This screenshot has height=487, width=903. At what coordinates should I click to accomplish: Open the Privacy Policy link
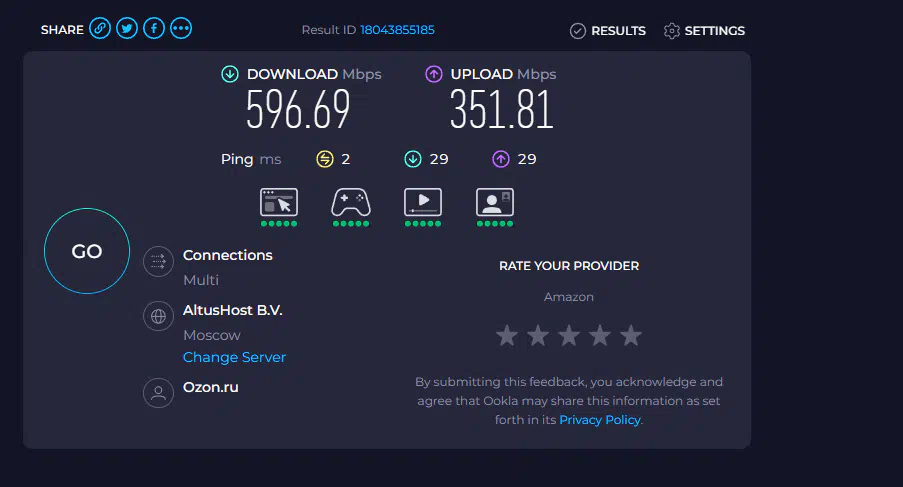click(x=600, y=420)
